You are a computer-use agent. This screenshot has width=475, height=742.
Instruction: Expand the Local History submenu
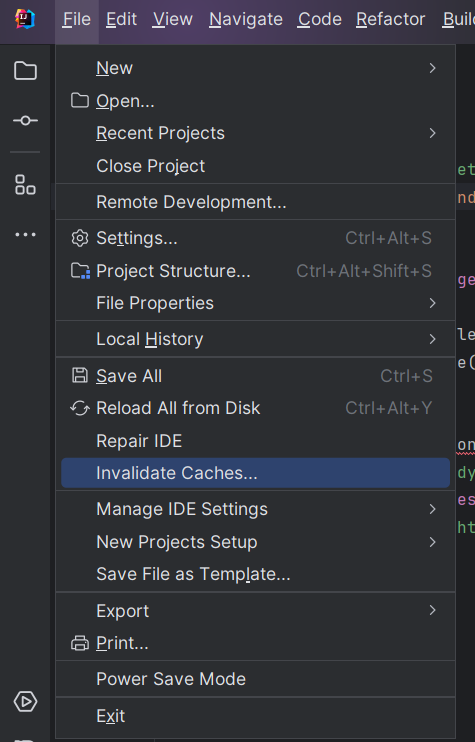[255, 339]
